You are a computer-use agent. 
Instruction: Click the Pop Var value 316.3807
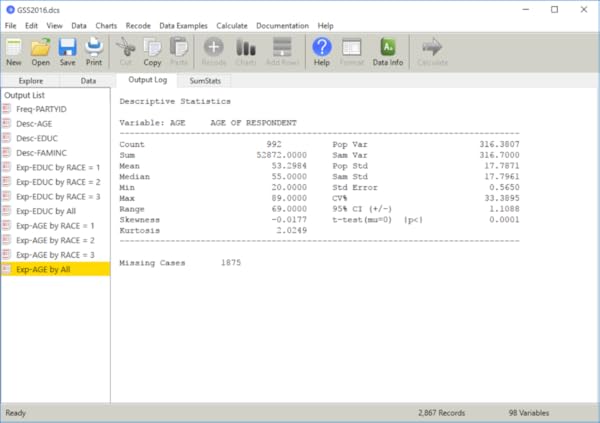(499, 144)
